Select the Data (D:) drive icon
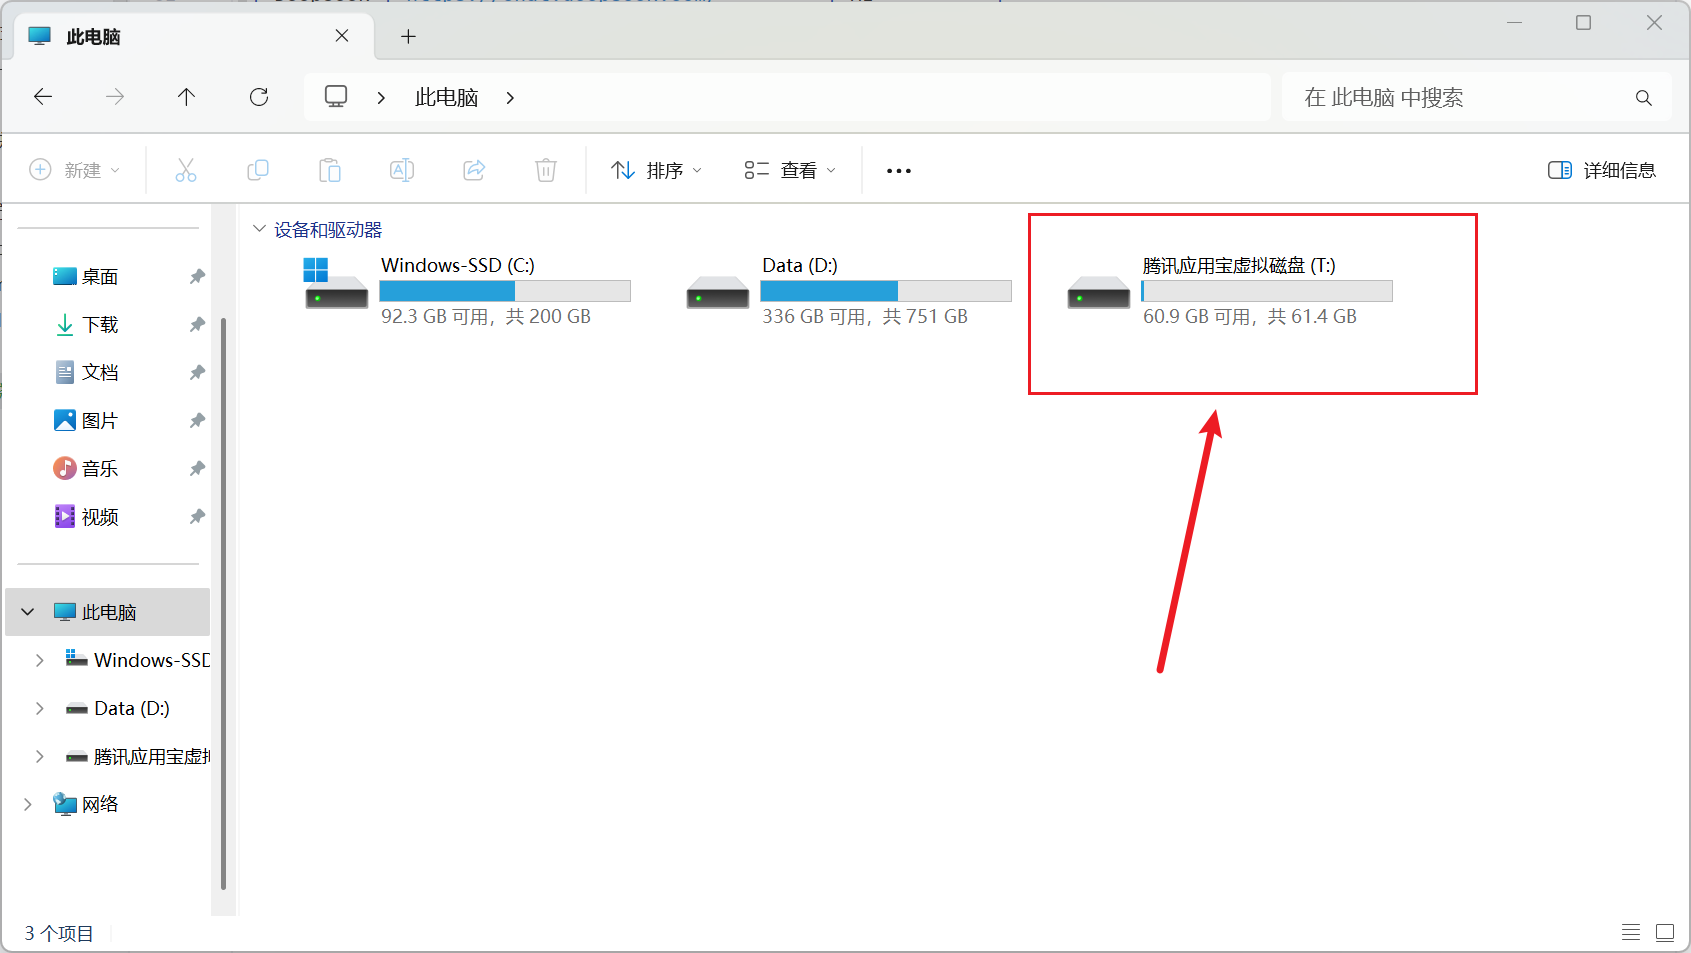 718,292
